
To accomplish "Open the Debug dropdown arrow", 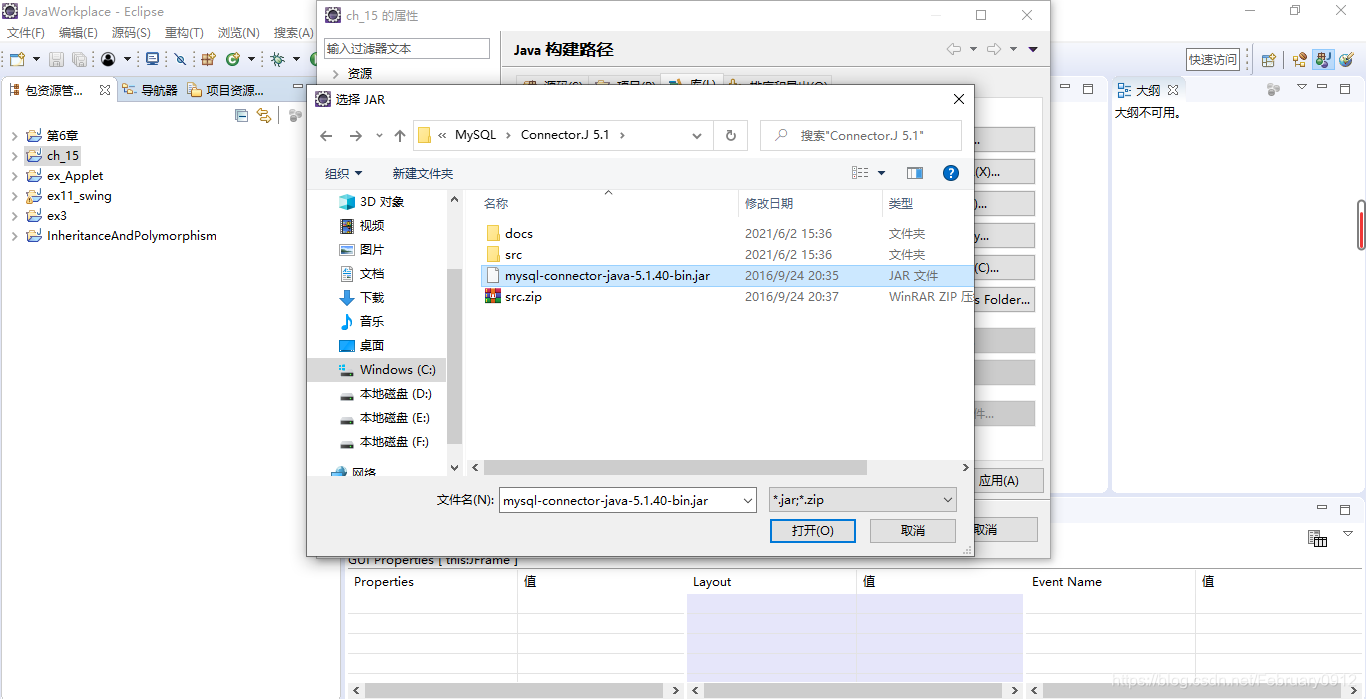I will [x=296, y=60].
